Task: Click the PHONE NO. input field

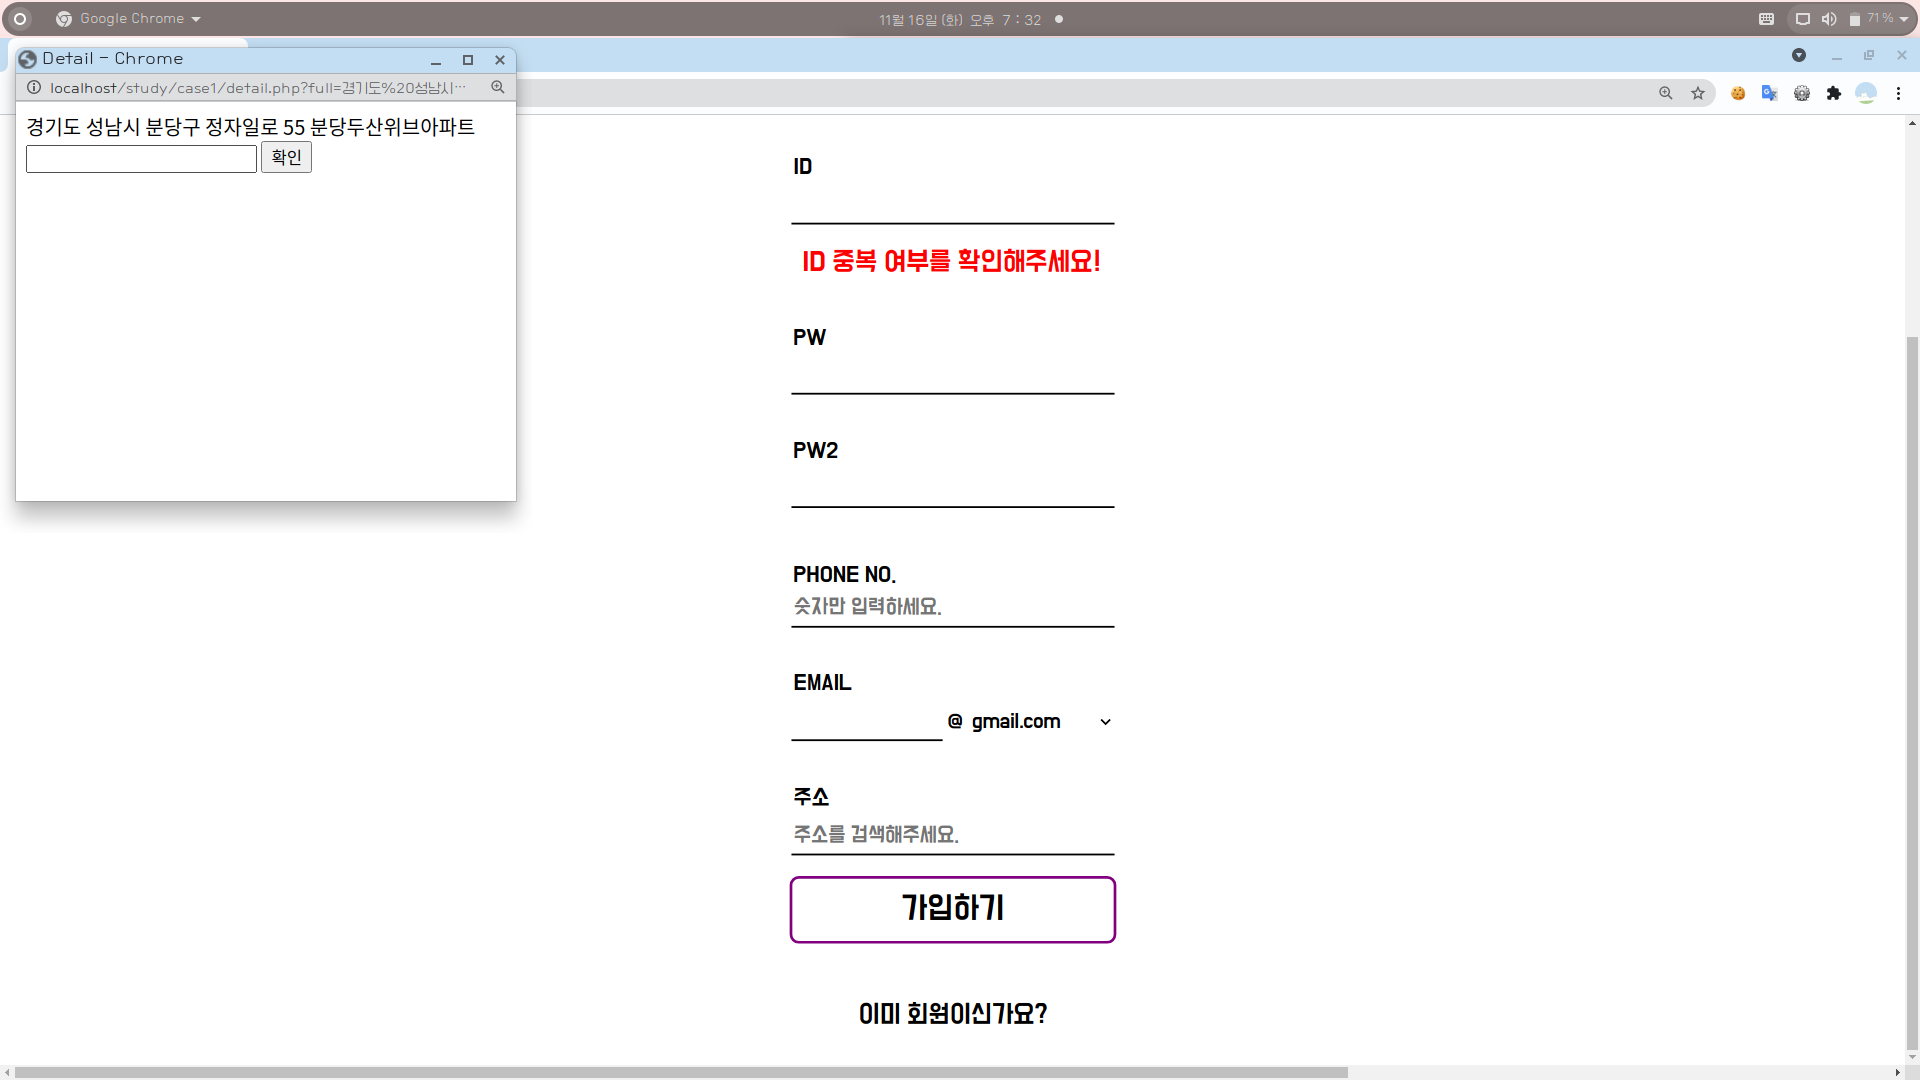Action: point(952,606)
